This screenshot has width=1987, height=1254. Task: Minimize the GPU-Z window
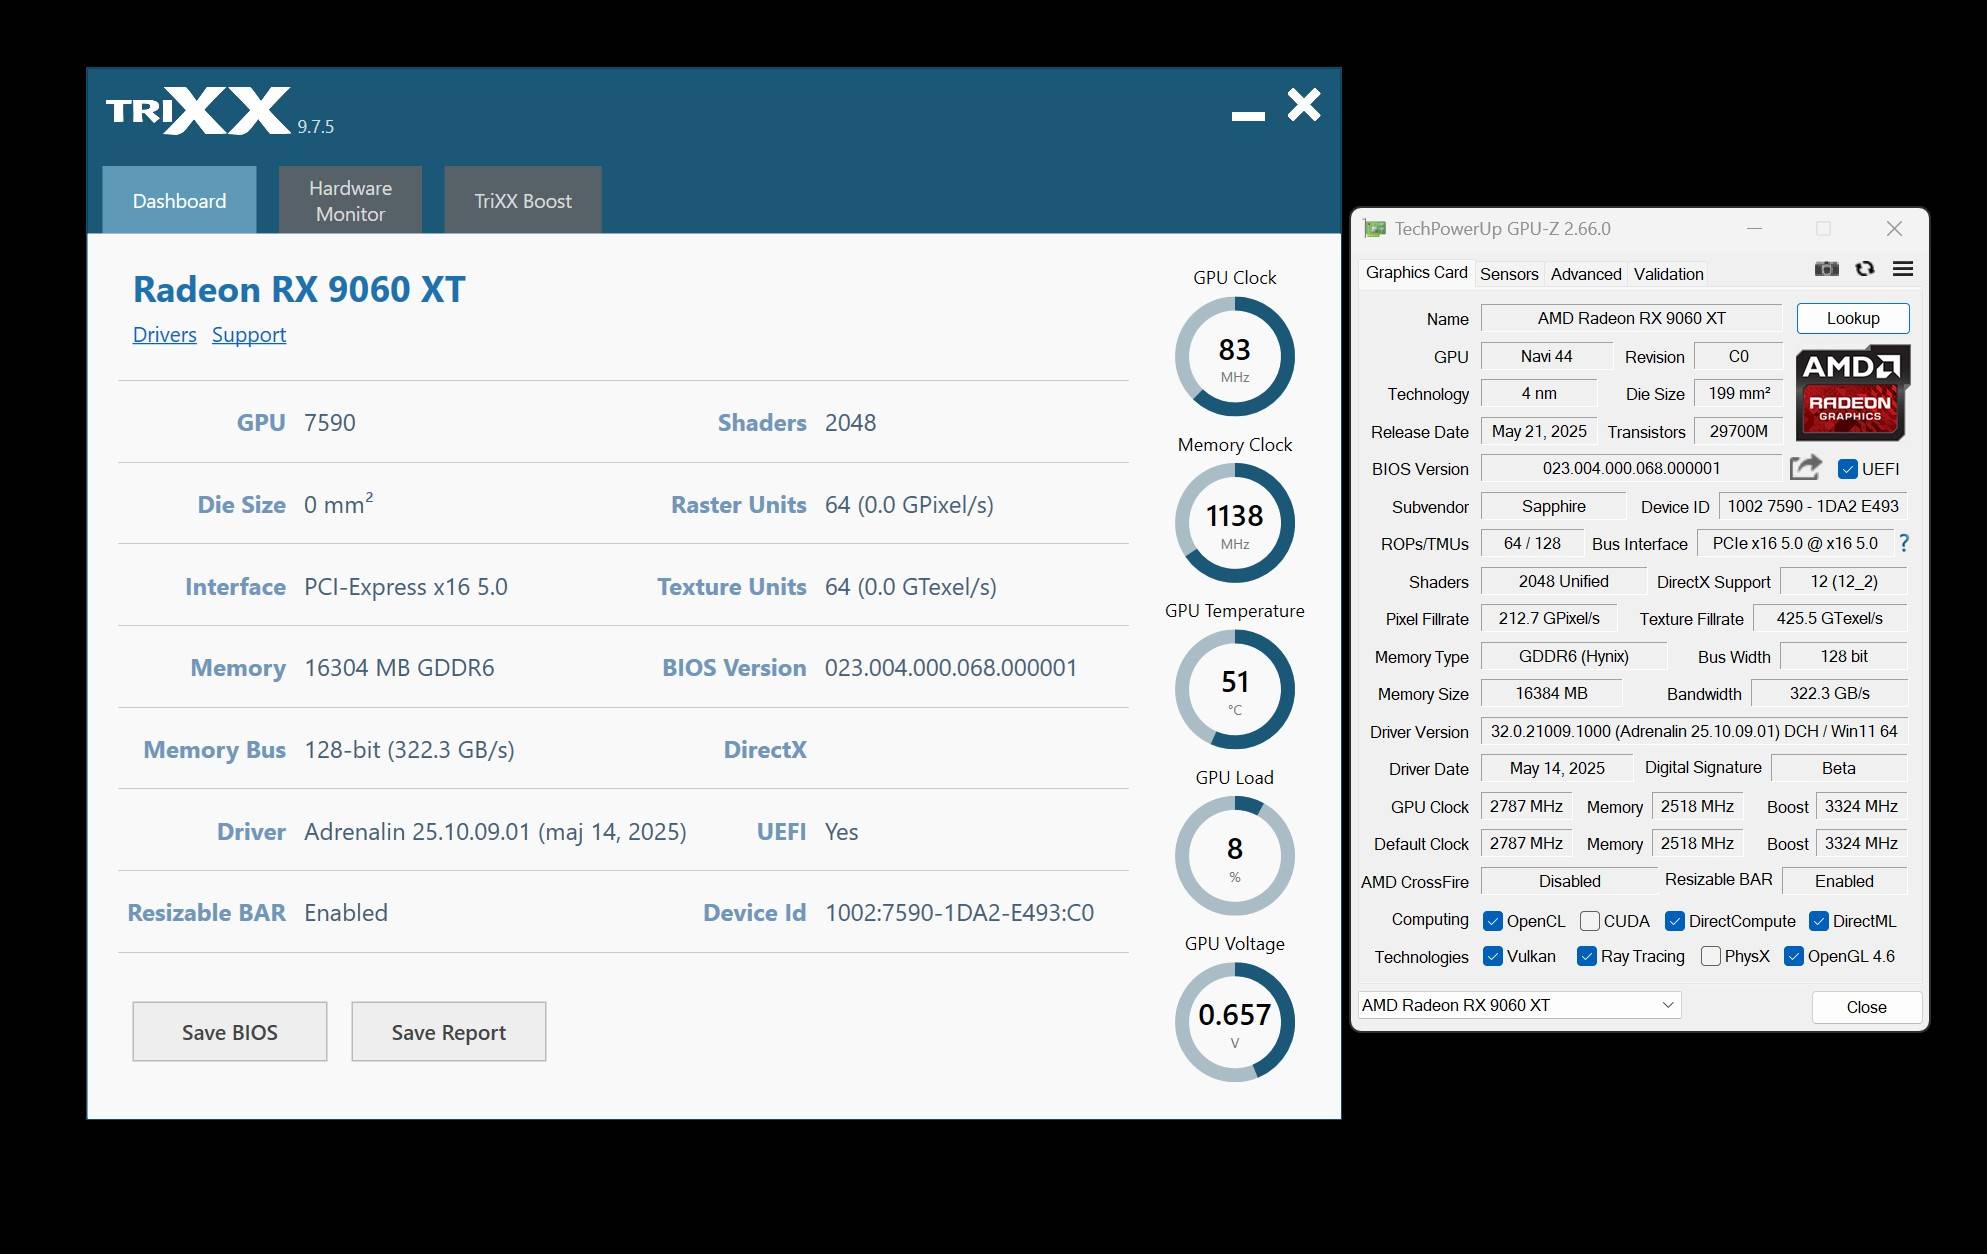[1754, 229]
